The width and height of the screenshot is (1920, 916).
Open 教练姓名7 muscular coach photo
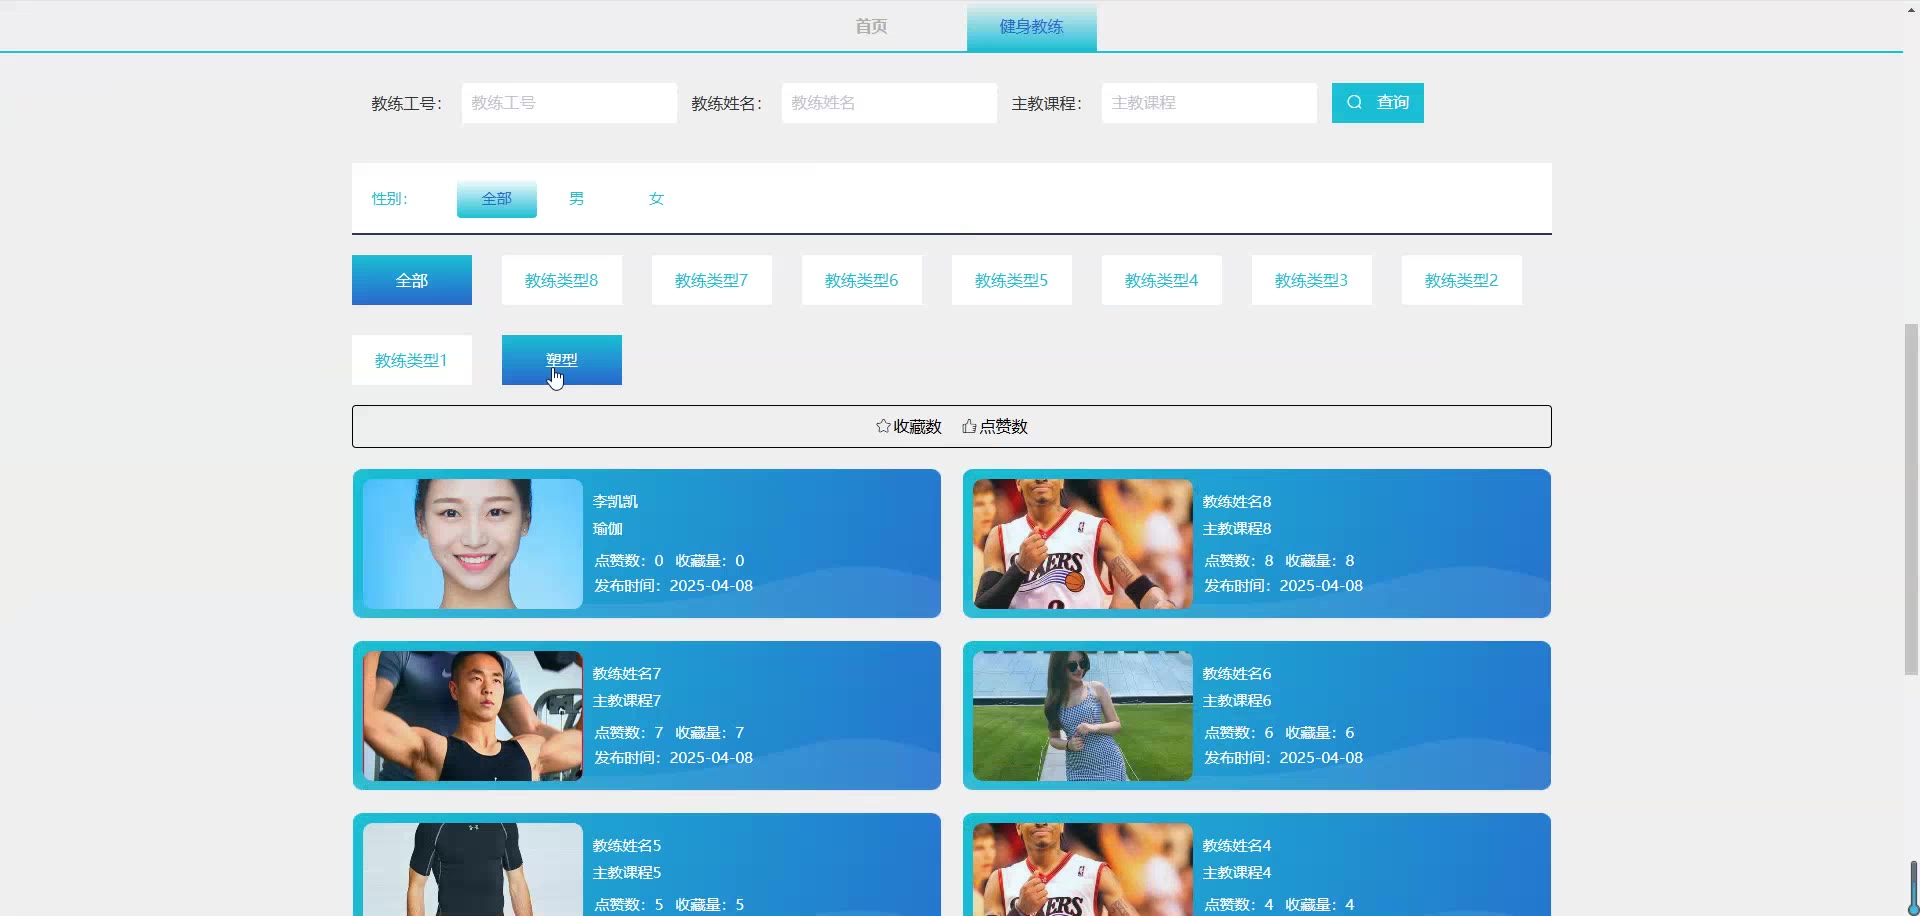coord(472,716)
